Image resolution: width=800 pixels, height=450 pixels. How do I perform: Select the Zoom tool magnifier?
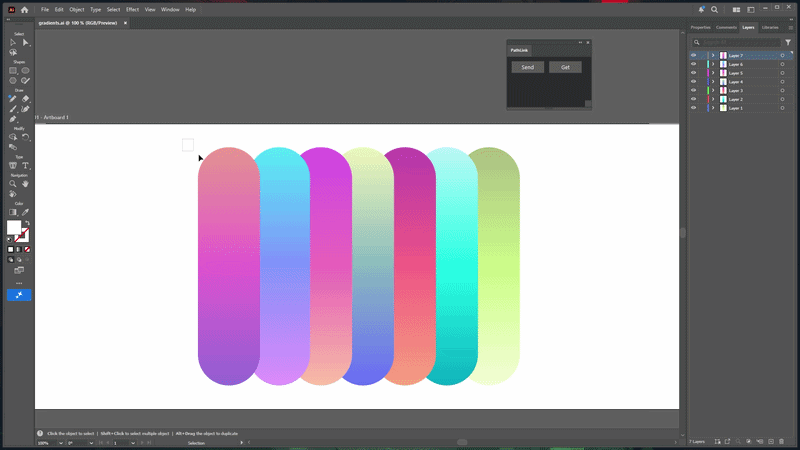[x=13, y=184]
